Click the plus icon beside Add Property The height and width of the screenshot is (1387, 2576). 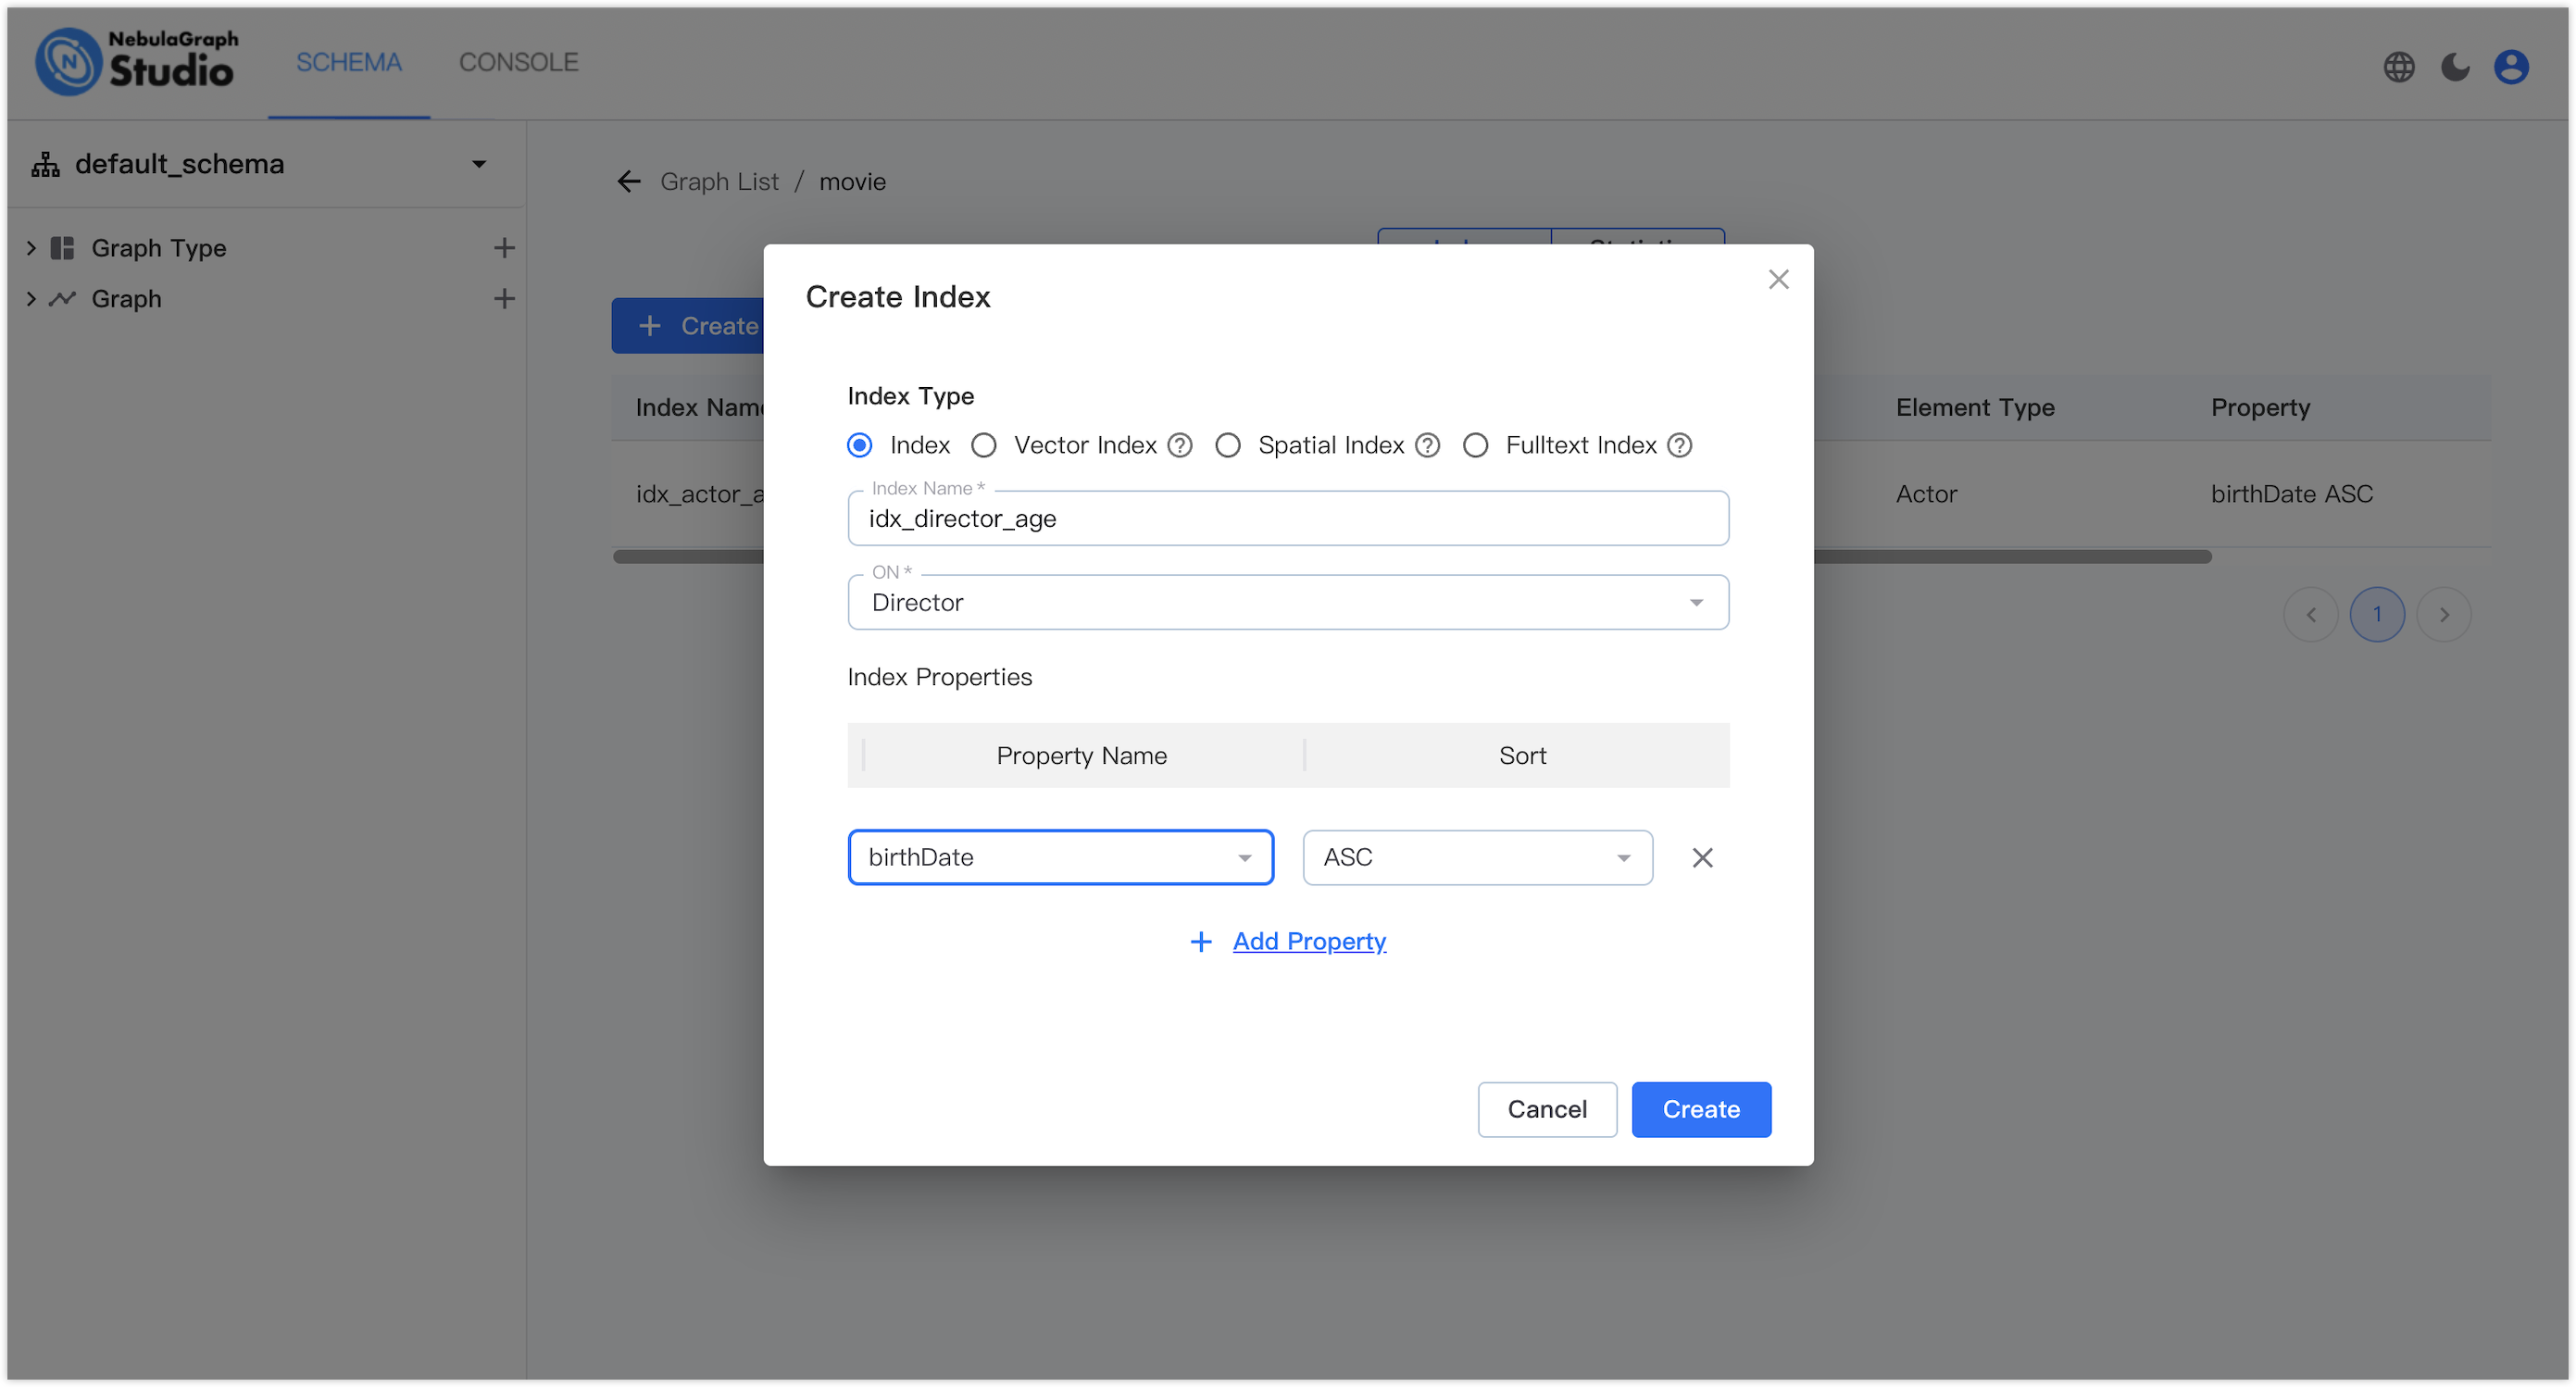(x=1200, y=941)
